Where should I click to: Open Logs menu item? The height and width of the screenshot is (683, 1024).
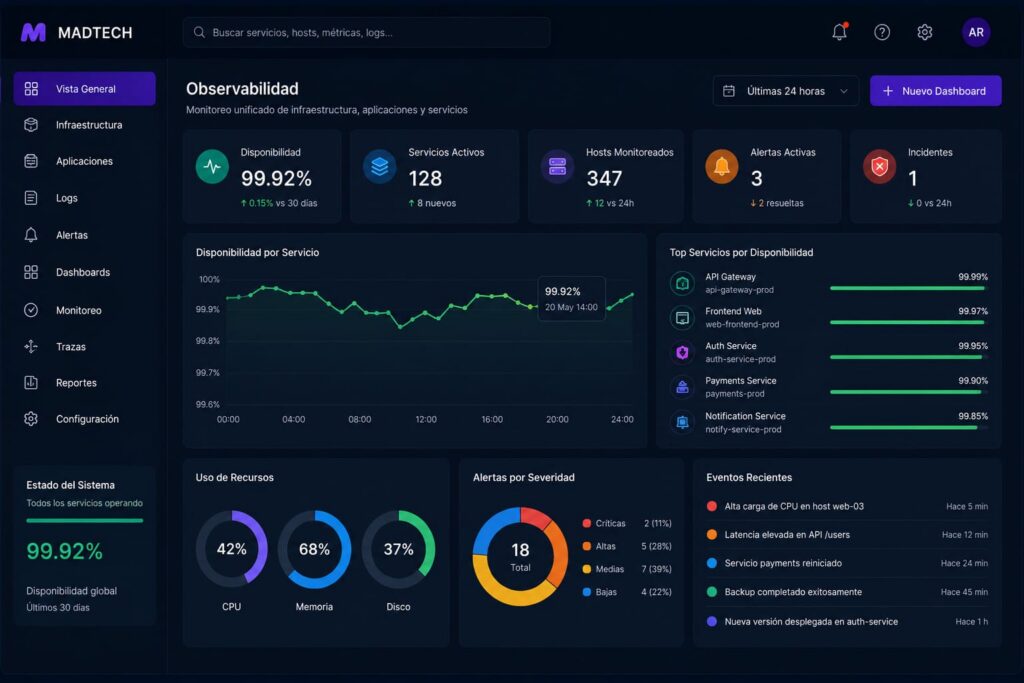tap(84, 197)
